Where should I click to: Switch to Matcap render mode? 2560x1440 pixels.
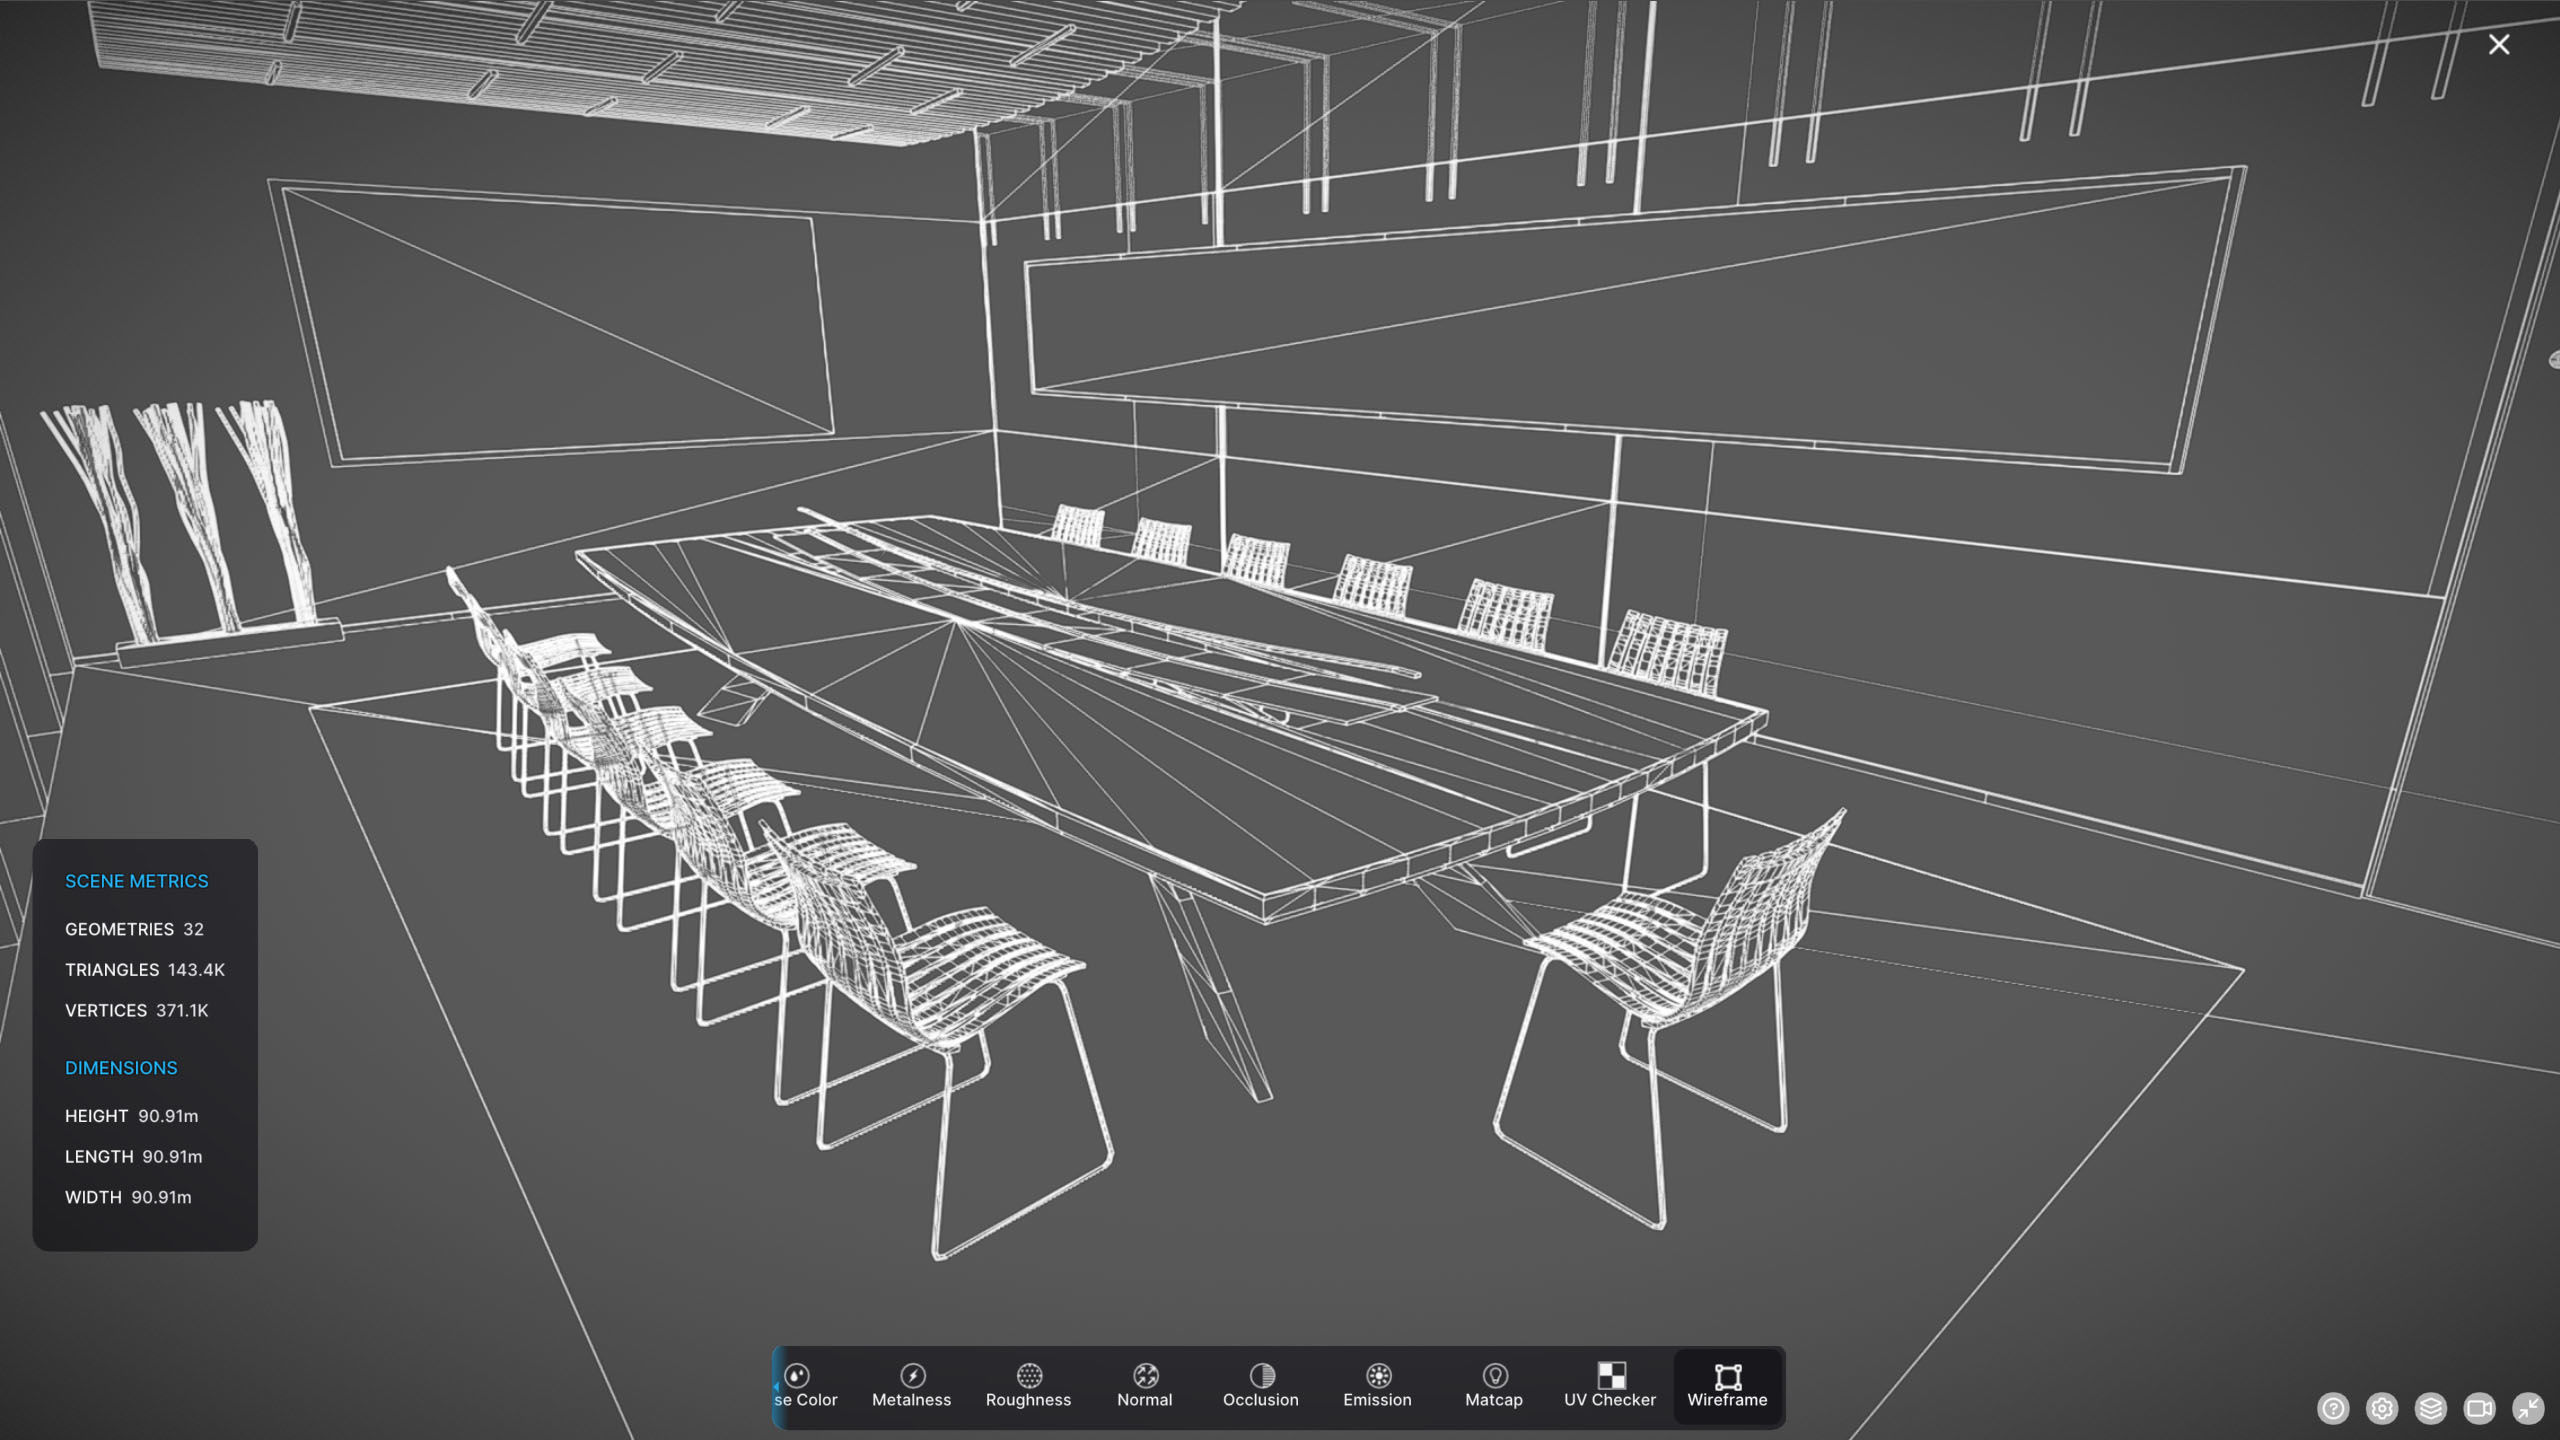(x=1493, y=1386)
